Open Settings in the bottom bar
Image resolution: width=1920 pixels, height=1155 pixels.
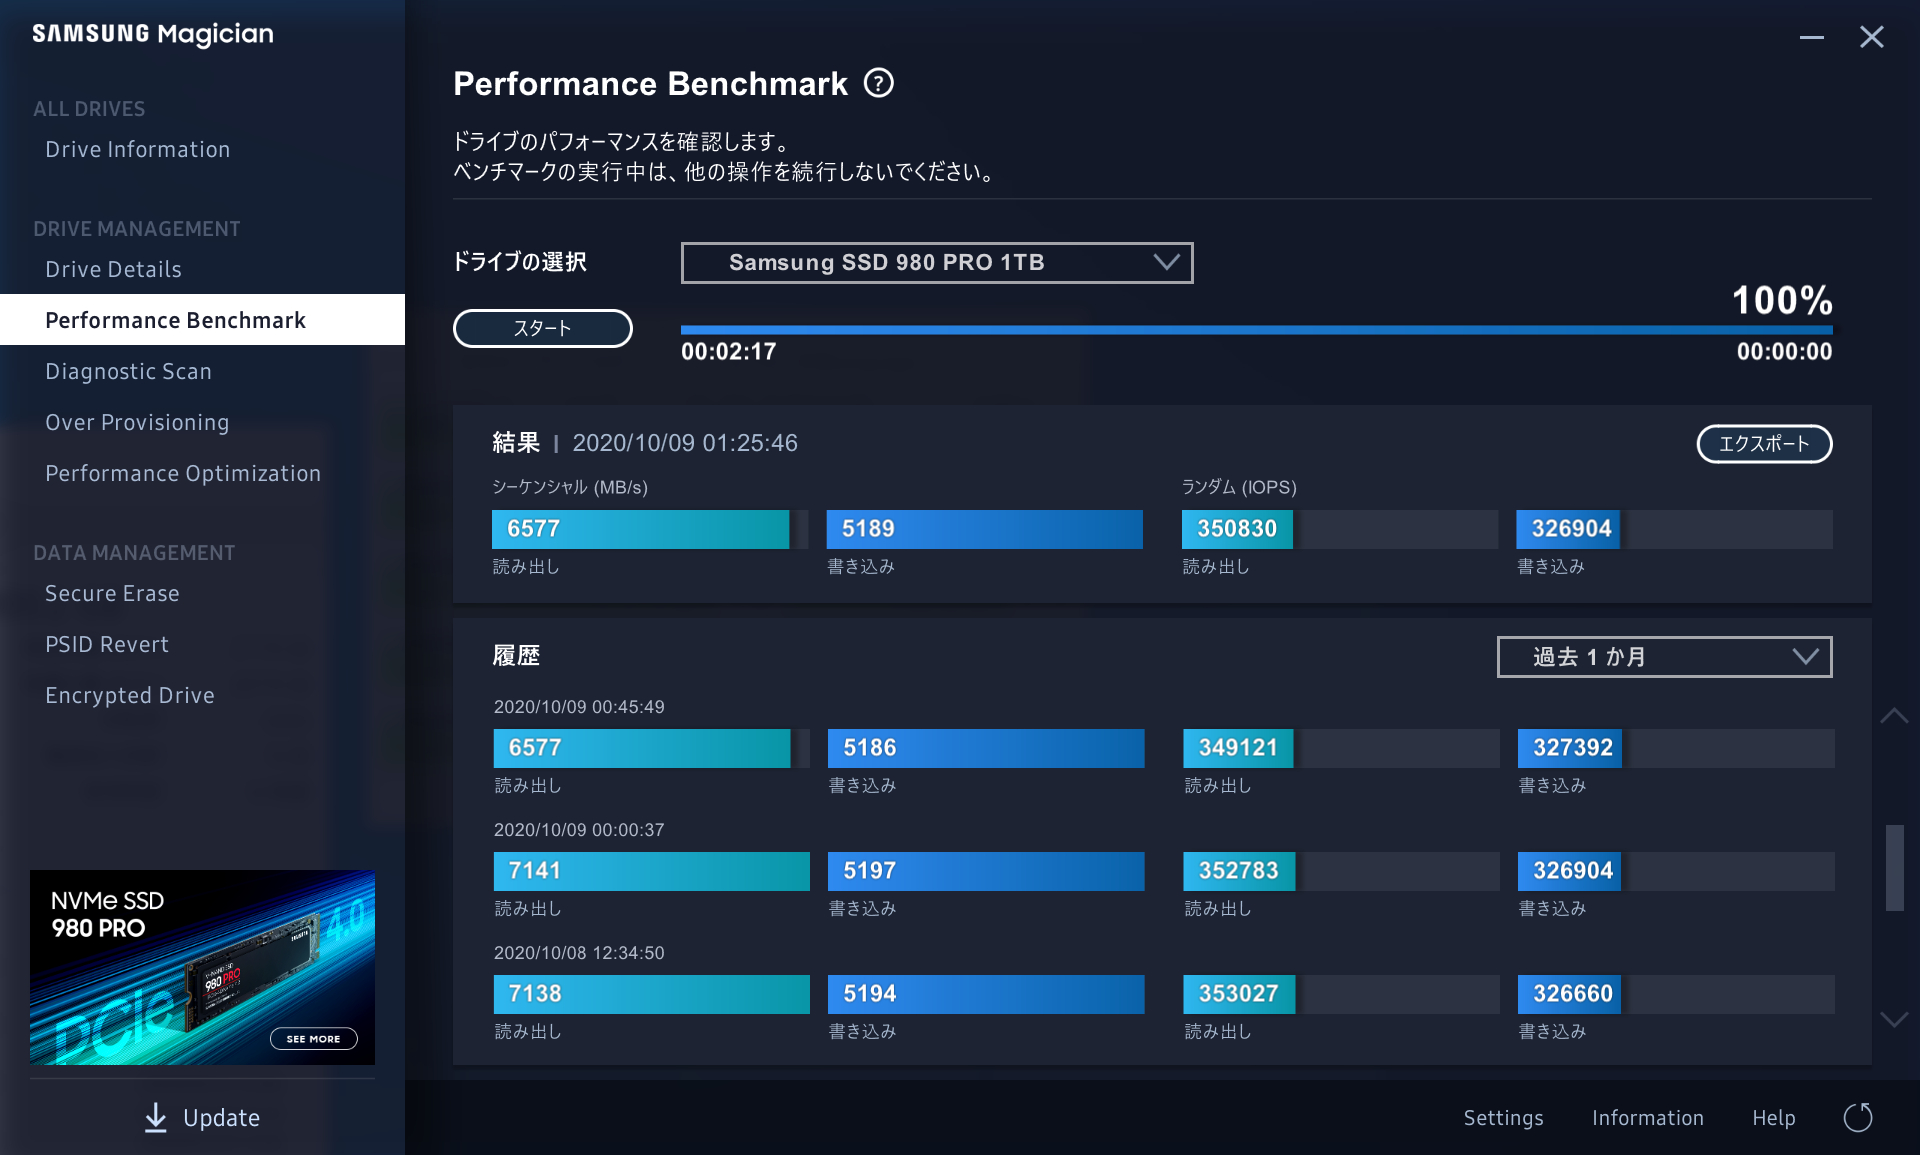click(x=1502, y=1117)
